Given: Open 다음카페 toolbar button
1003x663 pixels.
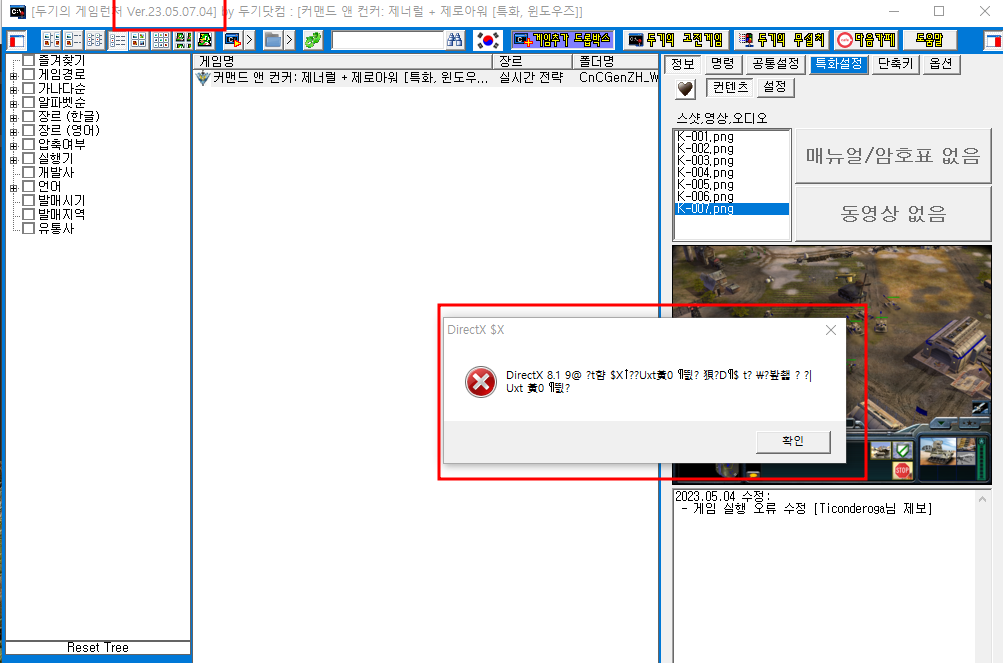Looking at the screenshot, I should click(x=866, y=40).
